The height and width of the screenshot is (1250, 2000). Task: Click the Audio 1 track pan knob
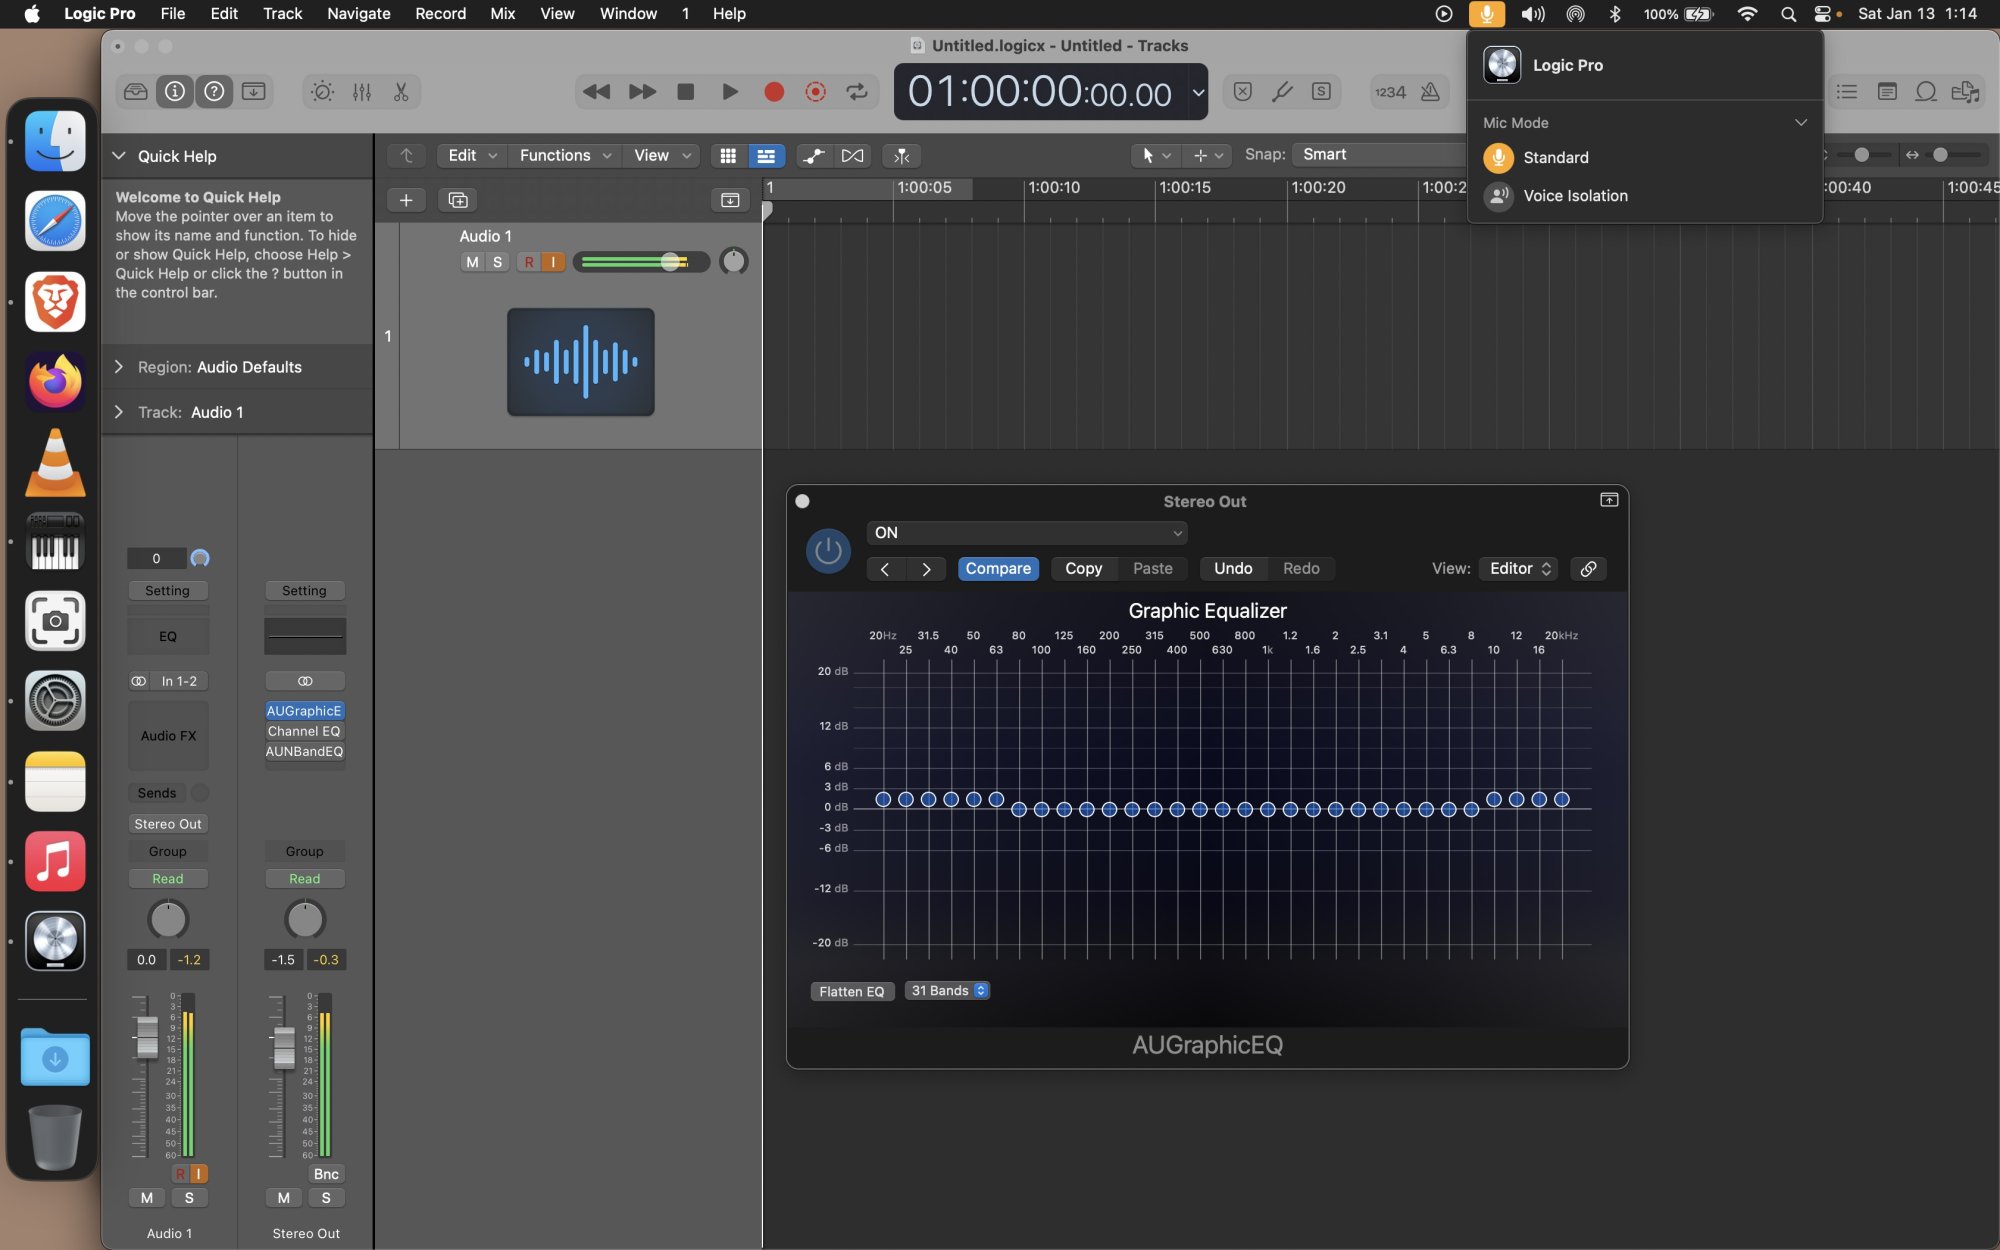tap(734, 262)
